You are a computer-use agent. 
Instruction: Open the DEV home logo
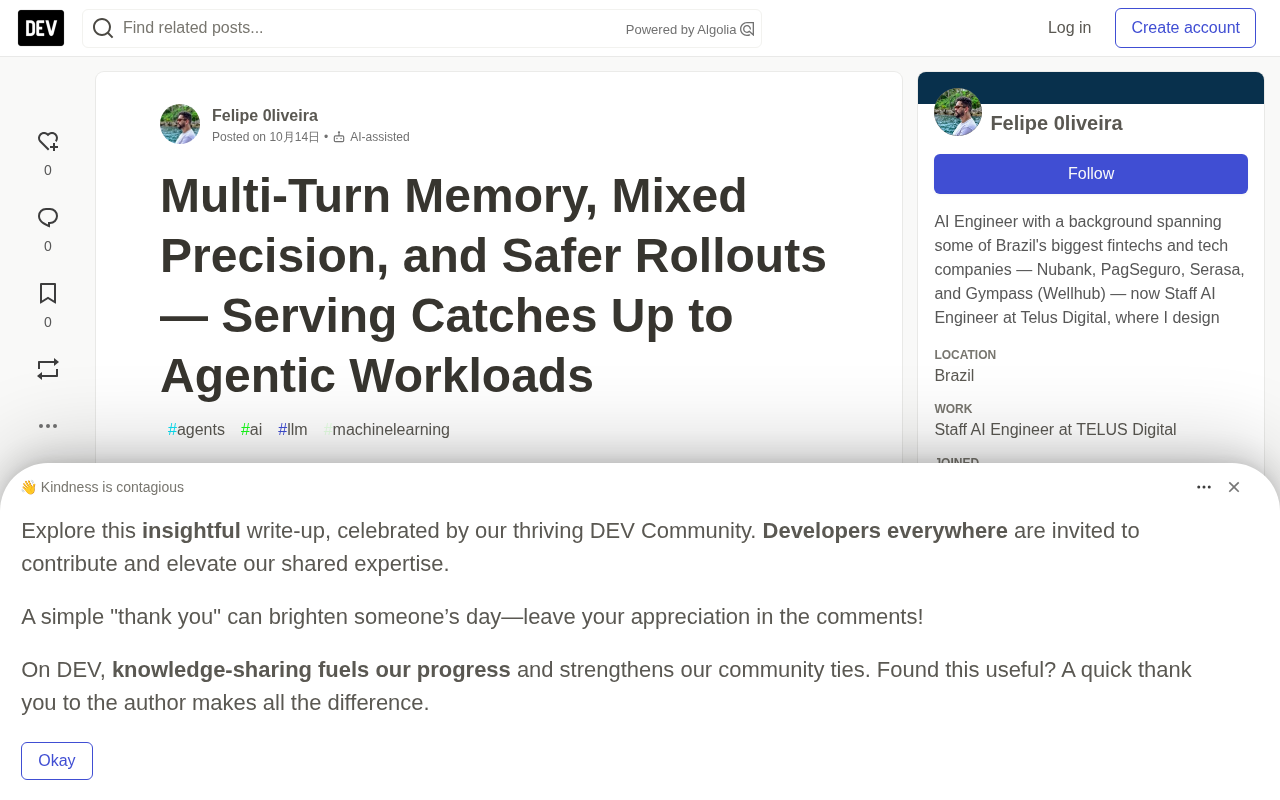pos(41,28)
